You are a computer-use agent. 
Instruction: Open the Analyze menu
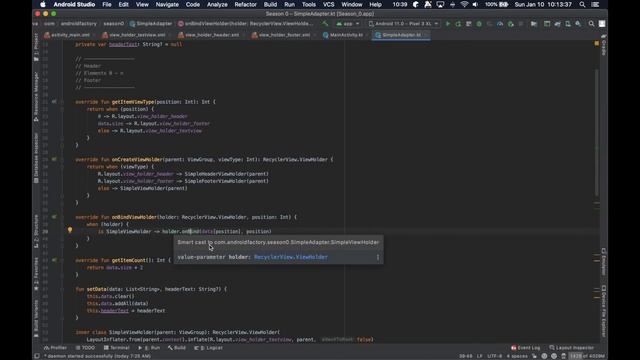click(217, 4)
